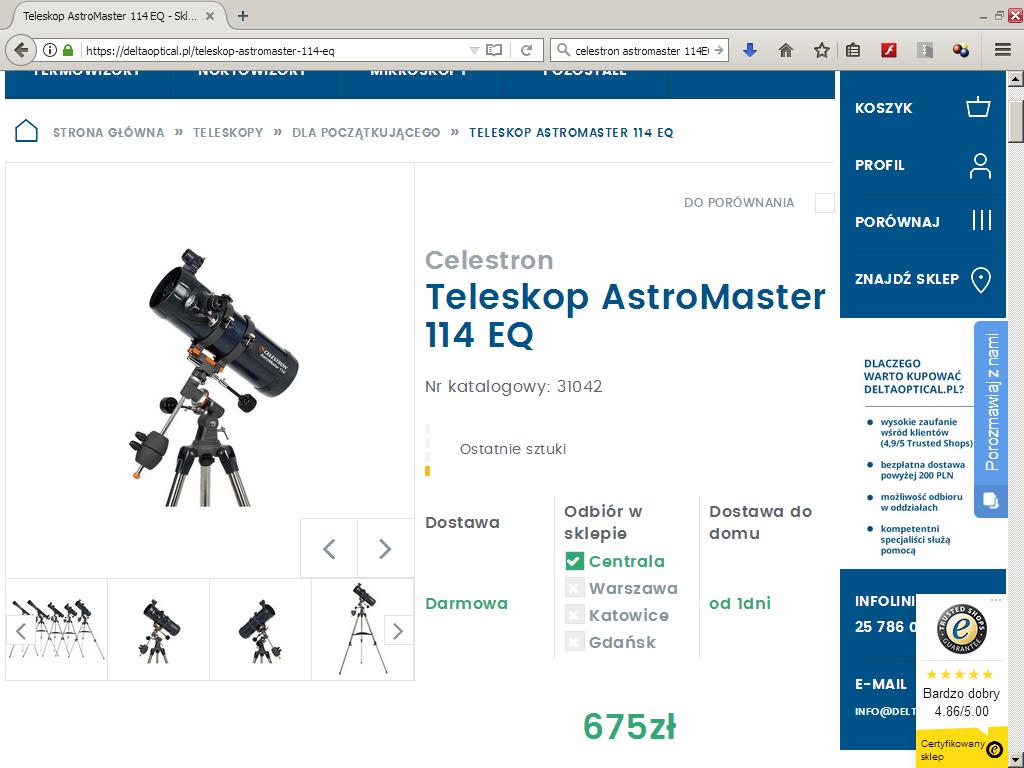Open new tab with plus button
The width and height of the screenshot is (1024, 768).
coord(243,16)
